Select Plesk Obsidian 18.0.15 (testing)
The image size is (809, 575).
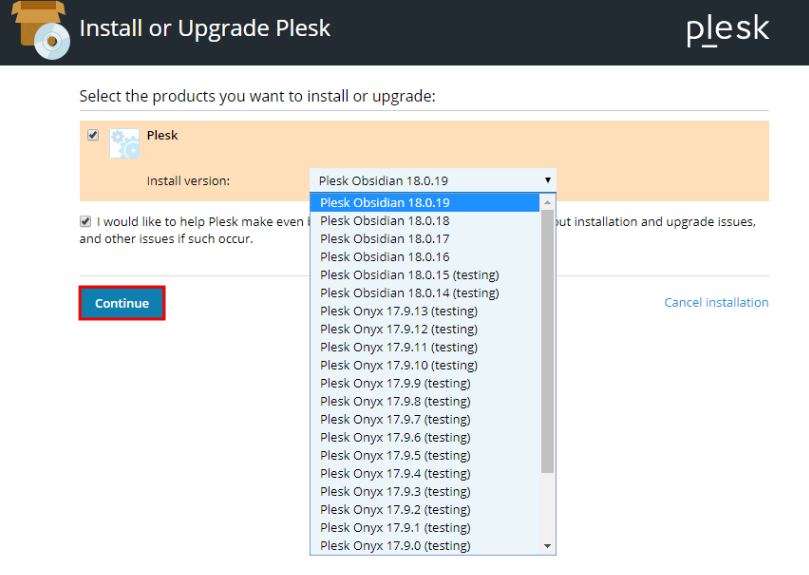pyautogui.click(x=425, y=275)
